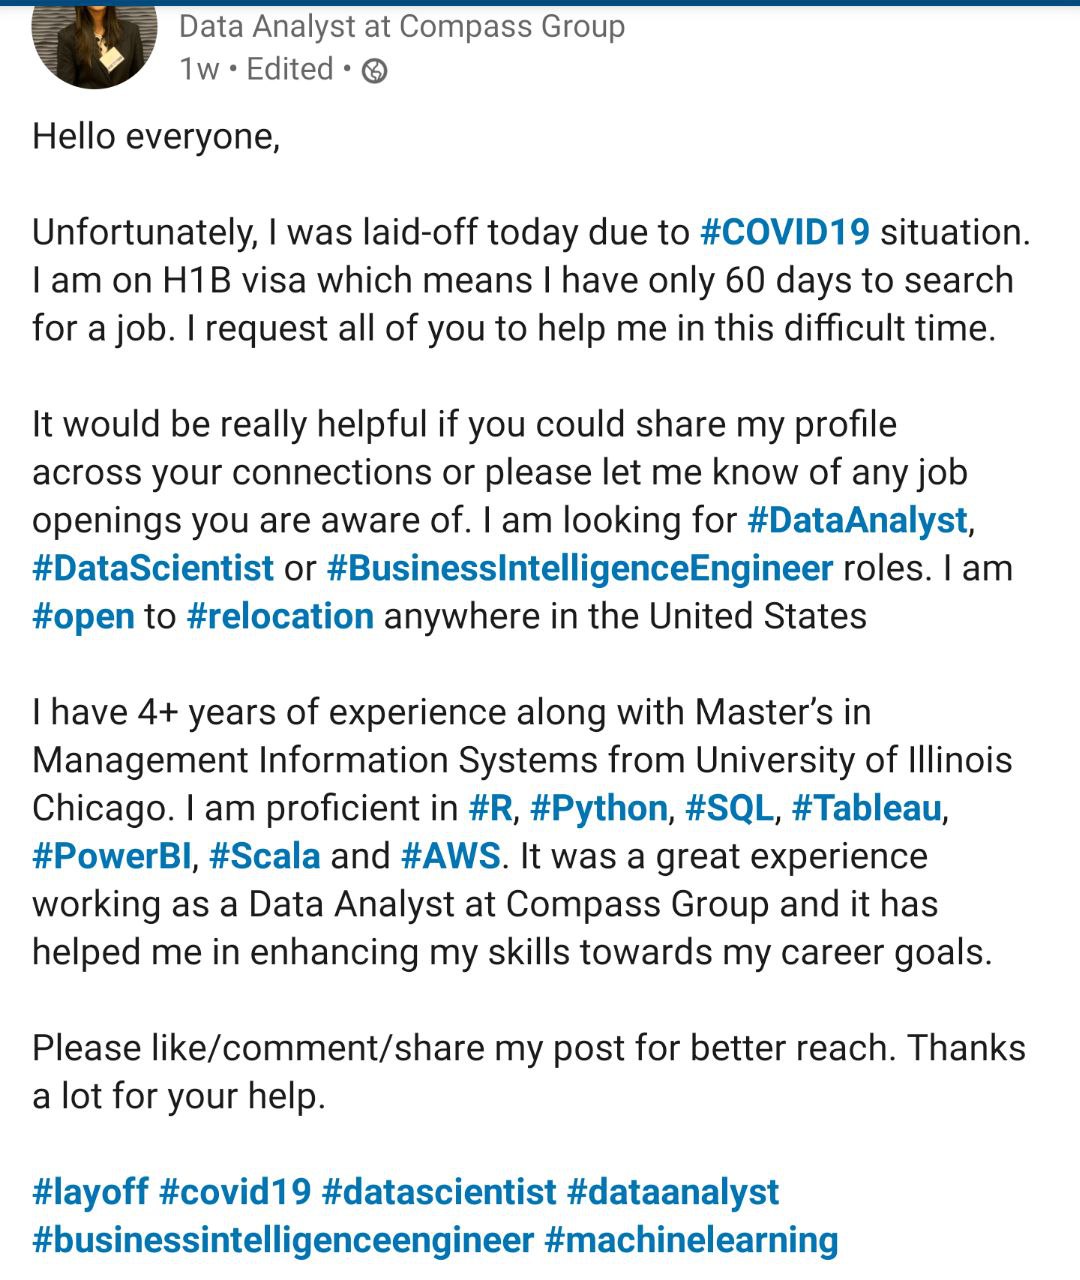Click the capitalized #BusinessIntelligenceEngineer hashtag
Screen dimensions: 1080x1280
click(x=580, y=568)
